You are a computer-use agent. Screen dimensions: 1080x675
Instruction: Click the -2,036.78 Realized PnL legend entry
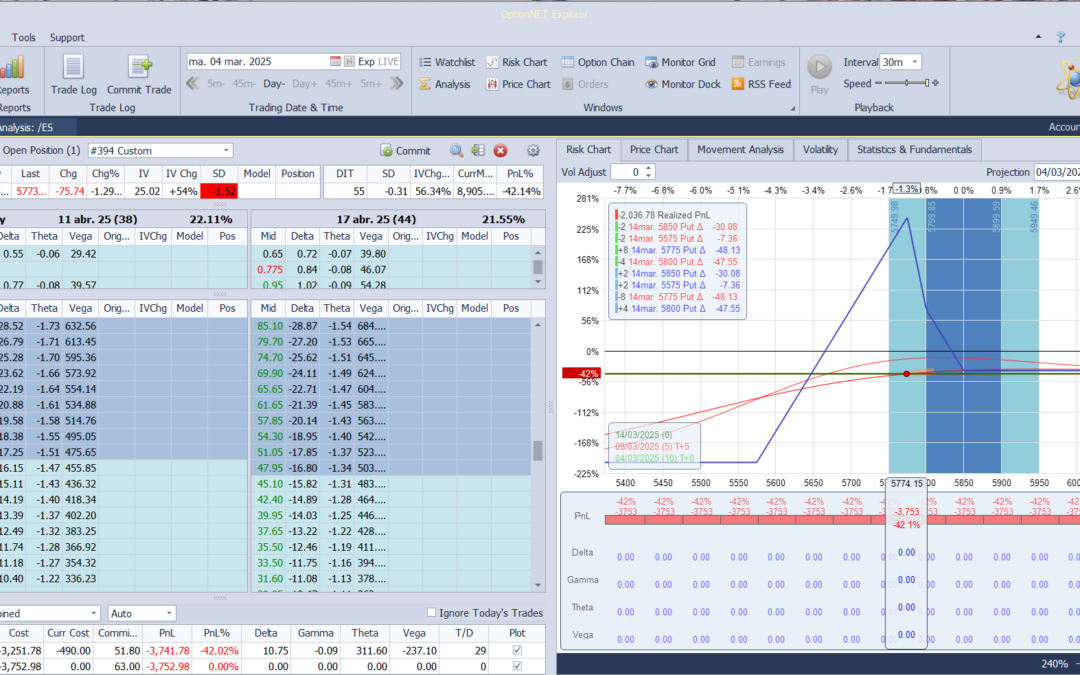tap(664, 215)
